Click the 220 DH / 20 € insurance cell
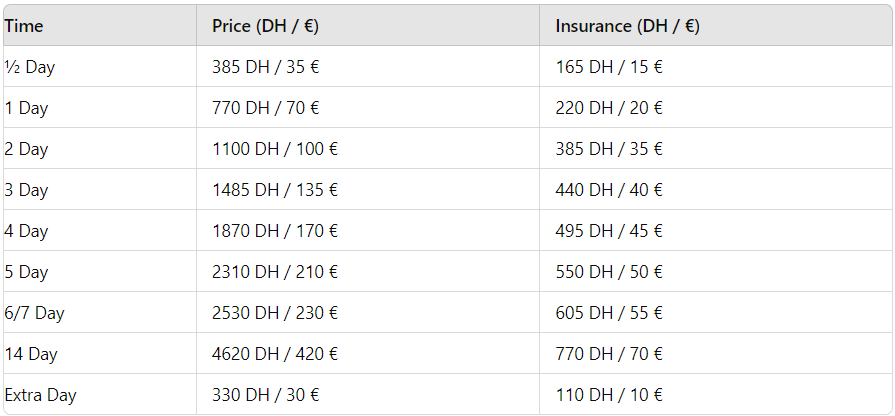This screenshot has height=416, width=895. click(x=609, y=108)
